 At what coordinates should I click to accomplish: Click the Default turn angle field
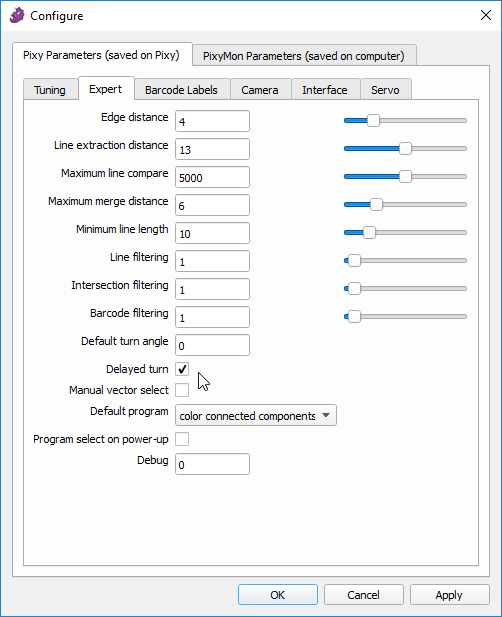click(x=212, y=345)
